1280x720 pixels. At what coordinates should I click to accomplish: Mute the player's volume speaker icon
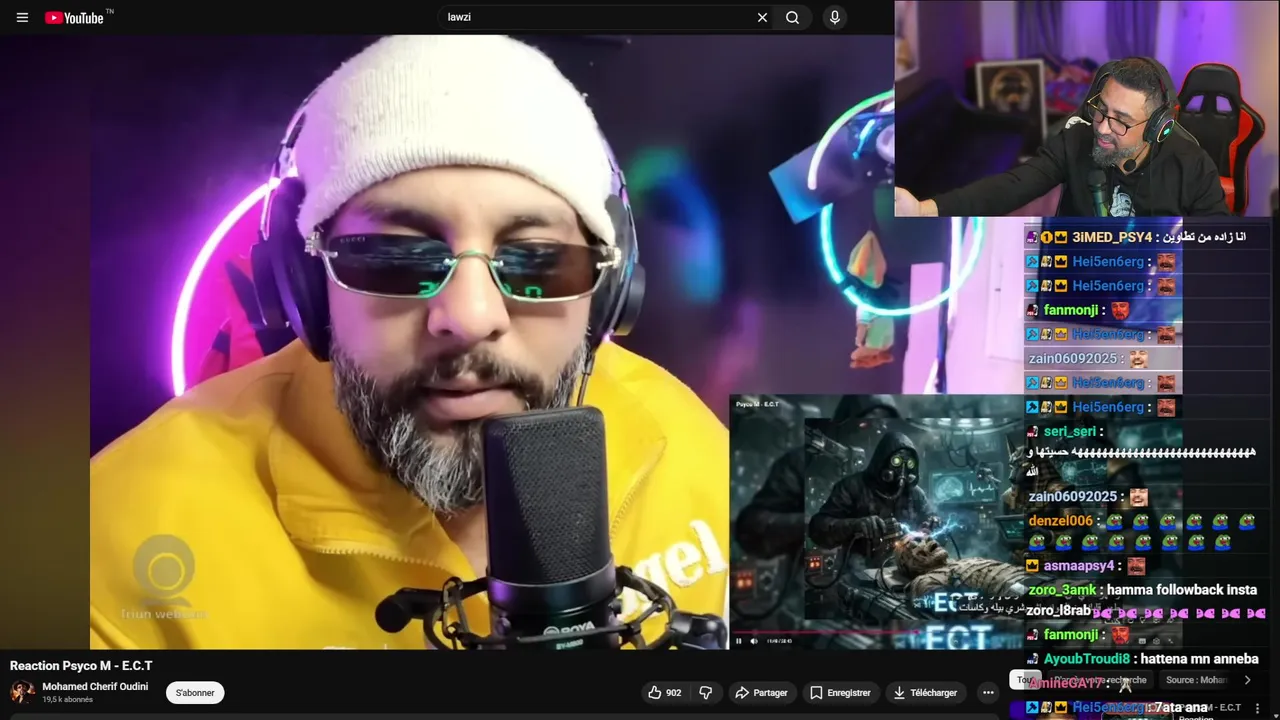754,641
